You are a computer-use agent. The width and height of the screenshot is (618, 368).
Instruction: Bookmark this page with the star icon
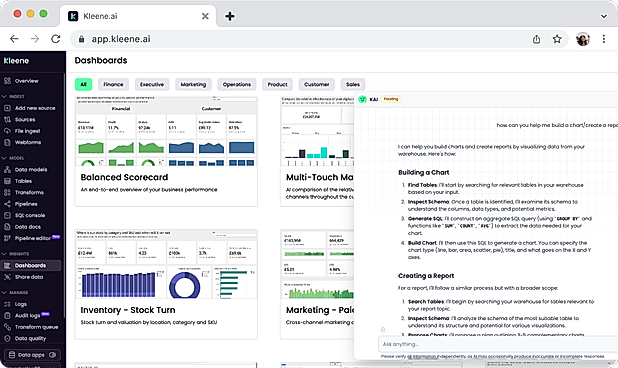(x=557, y=39)
